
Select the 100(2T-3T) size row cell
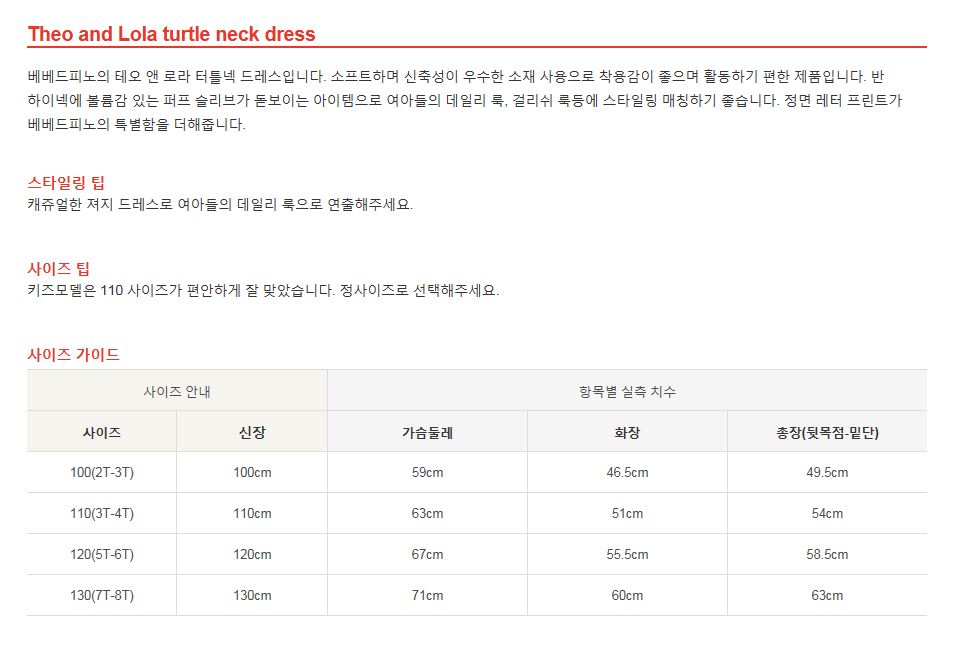click(x=102, y=472)
